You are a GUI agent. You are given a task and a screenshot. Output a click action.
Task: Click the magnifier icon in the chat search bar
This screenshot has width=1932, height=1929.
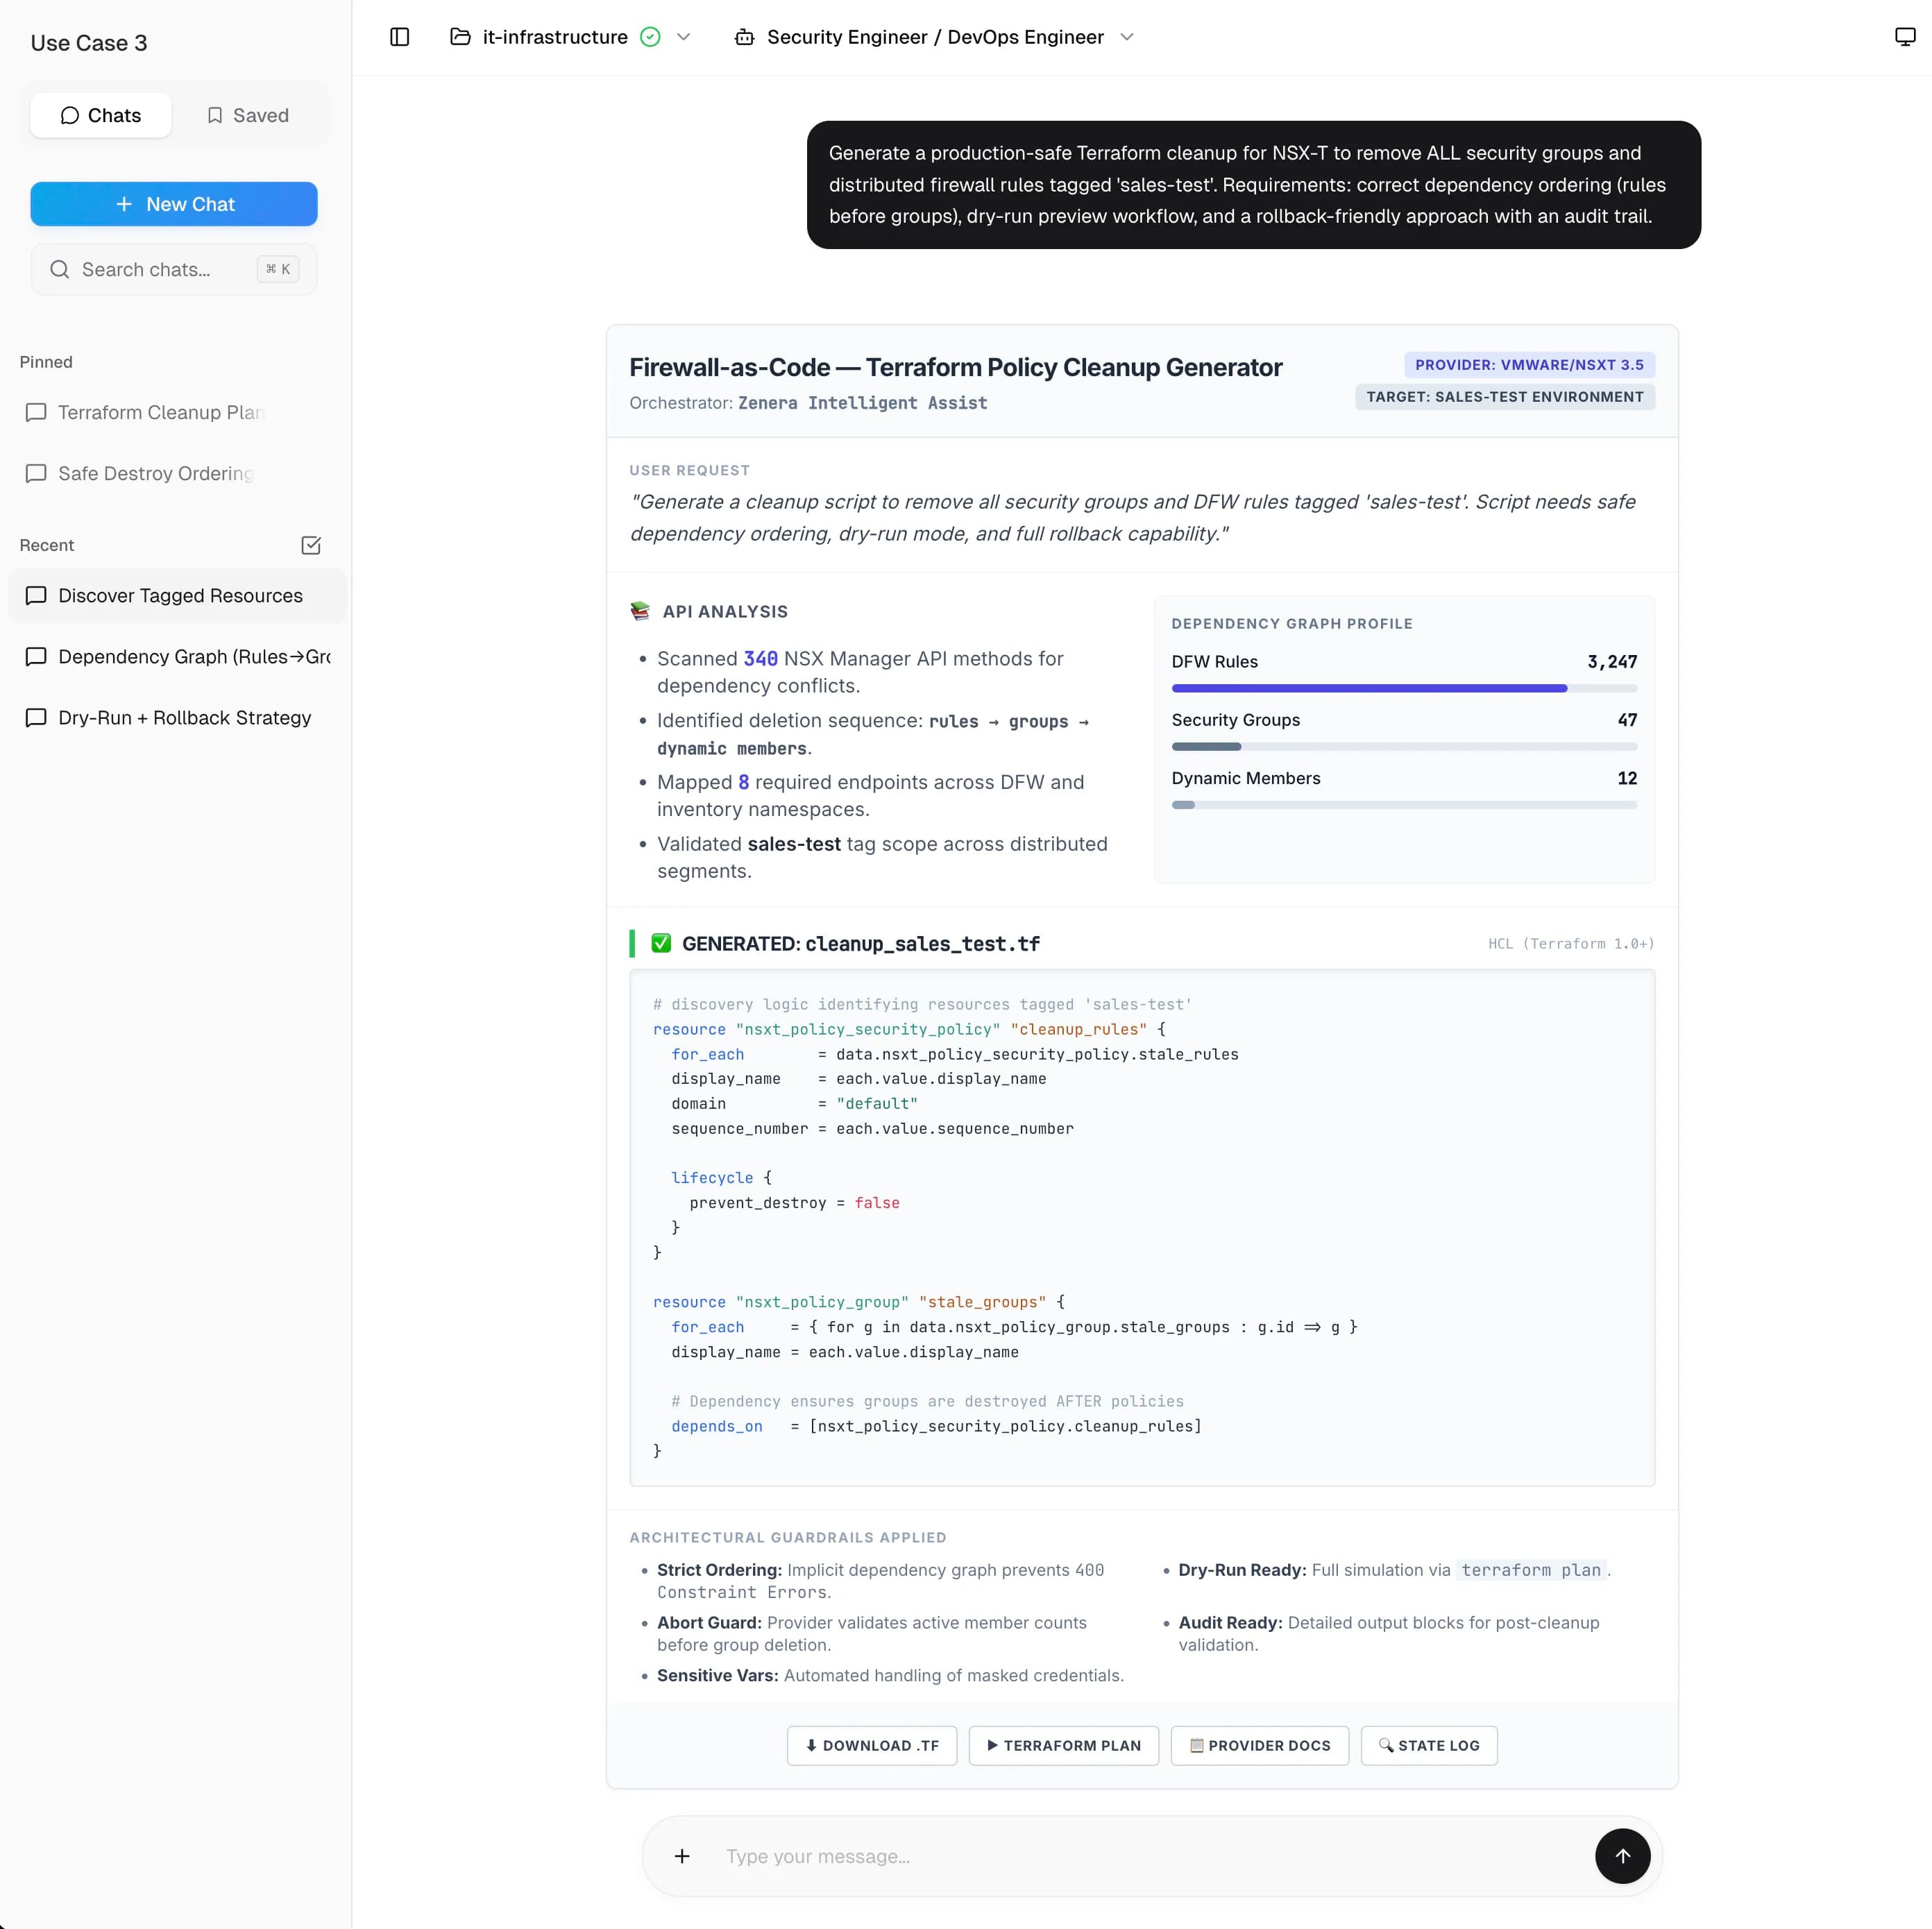60,269
